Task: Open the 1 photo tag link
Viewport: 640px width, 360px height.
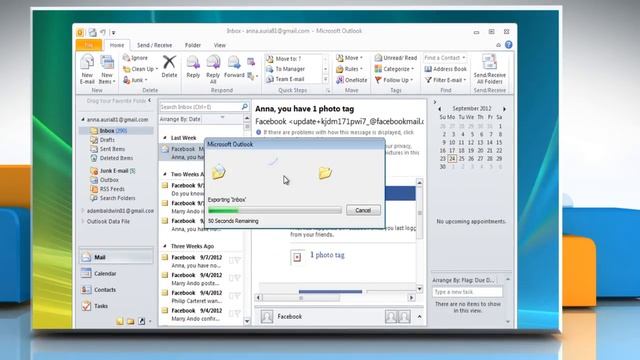Action: [327, 255]
